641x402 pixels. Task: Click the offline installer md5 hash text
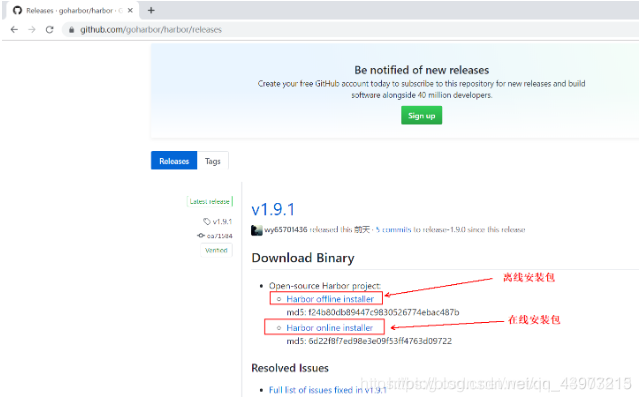[373, 312]
